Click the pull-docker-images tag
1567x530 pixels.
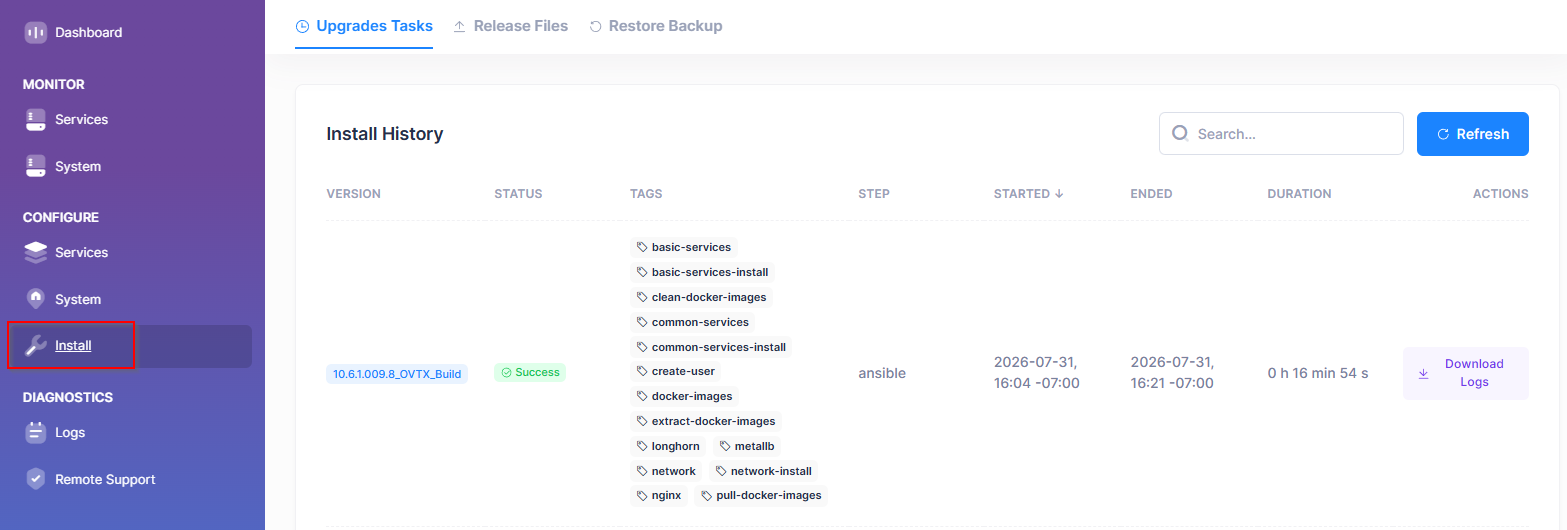[762, 496]
